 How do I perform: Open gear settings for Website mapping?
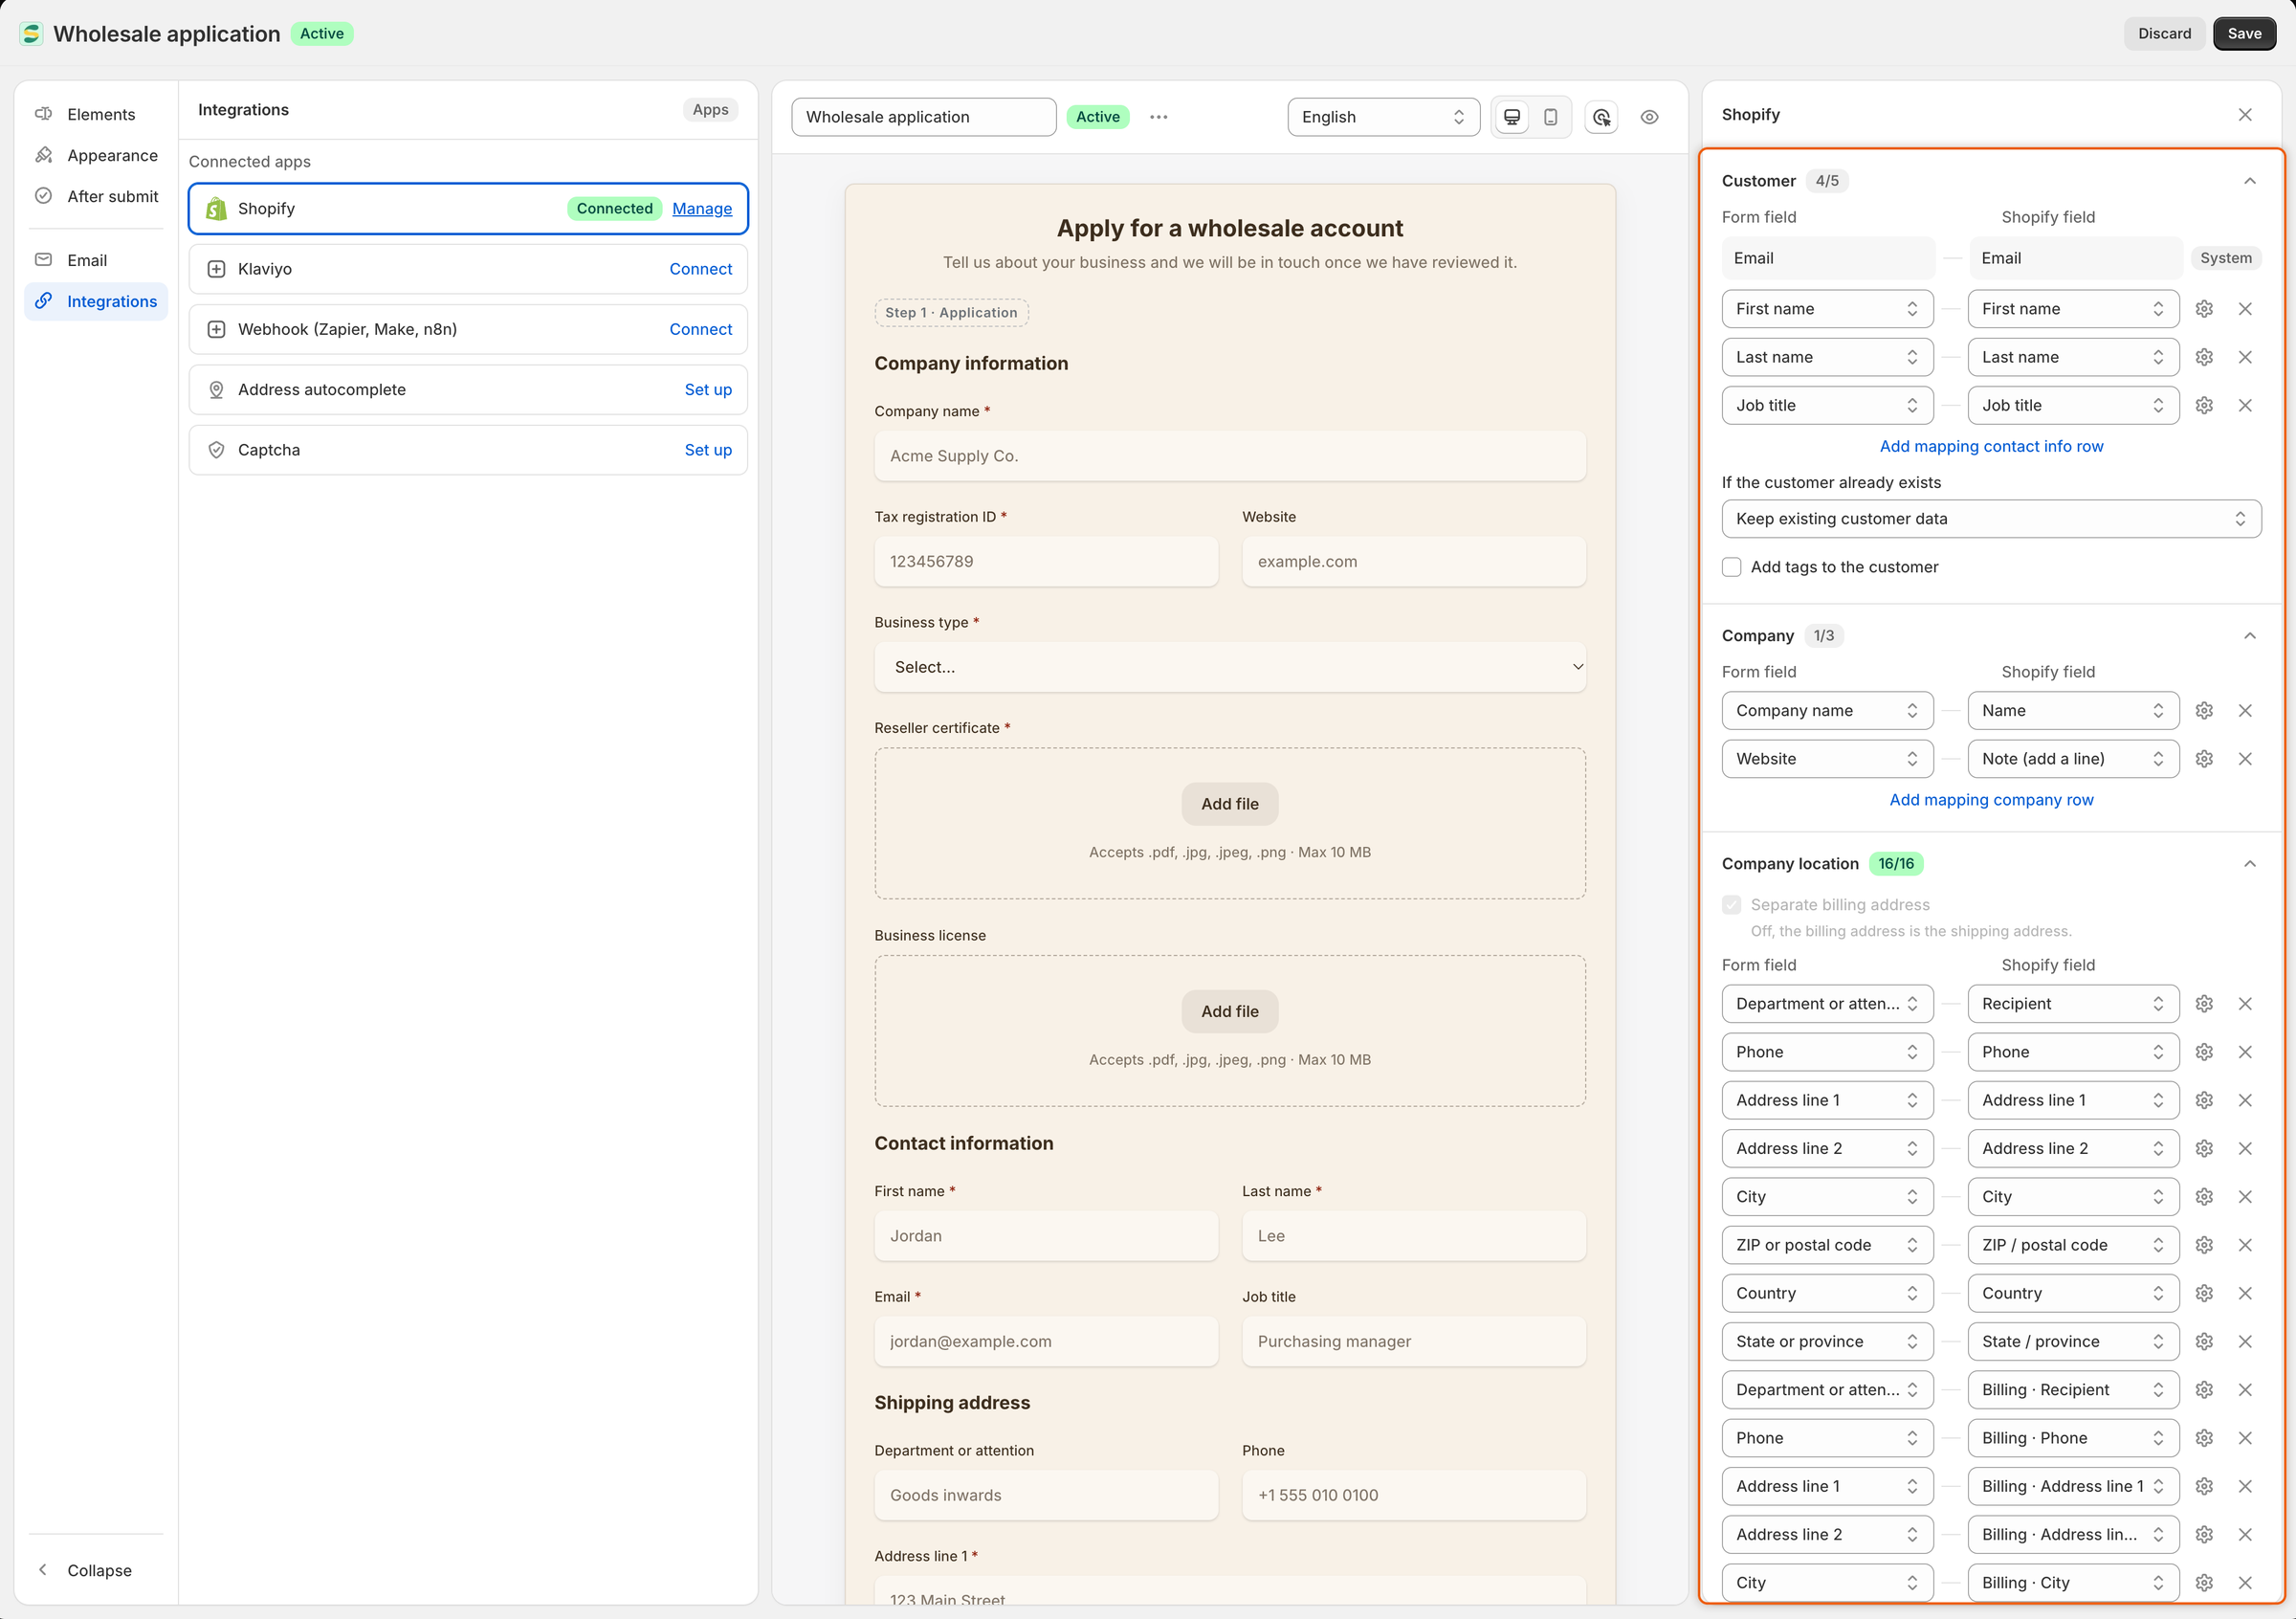[x=2204, y=759]
